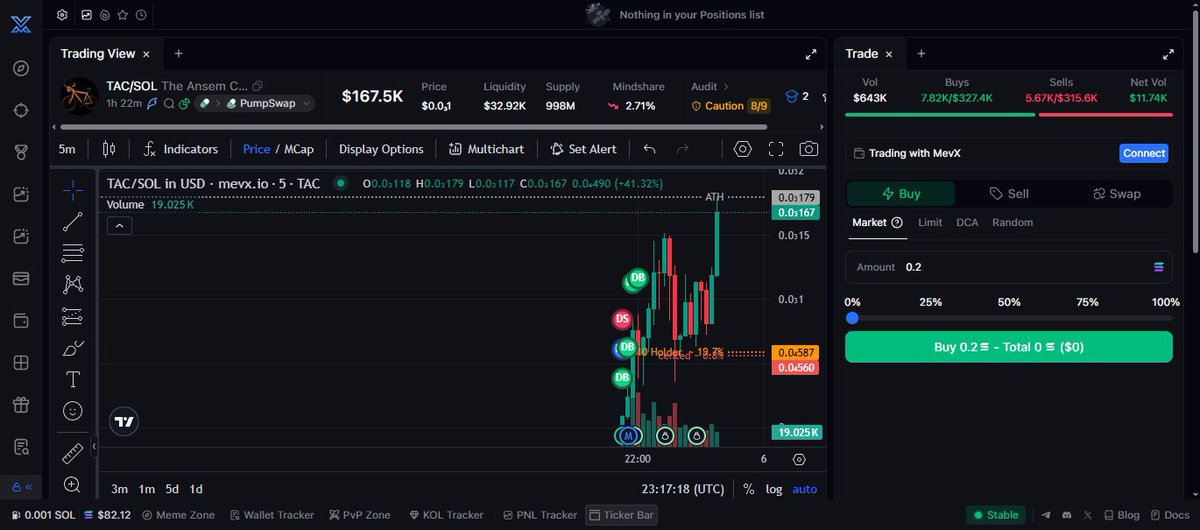Collapse the chart legend with chevron
The image size is (1200, 530).
pos(119,226)
